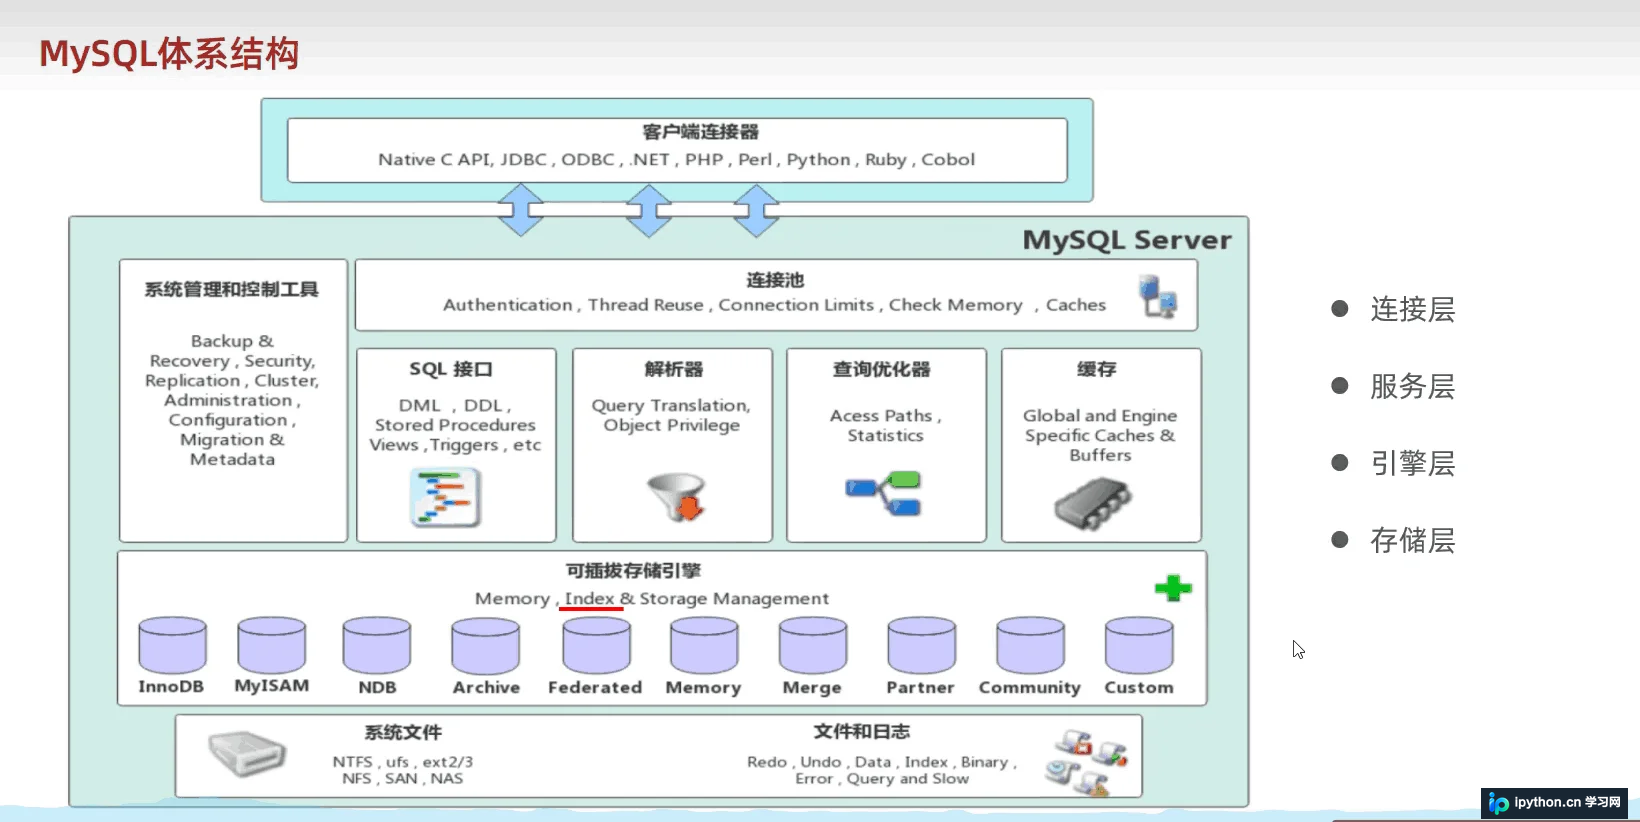
Task: Click the InnoDB label text
Action: (x=171, y=687)
